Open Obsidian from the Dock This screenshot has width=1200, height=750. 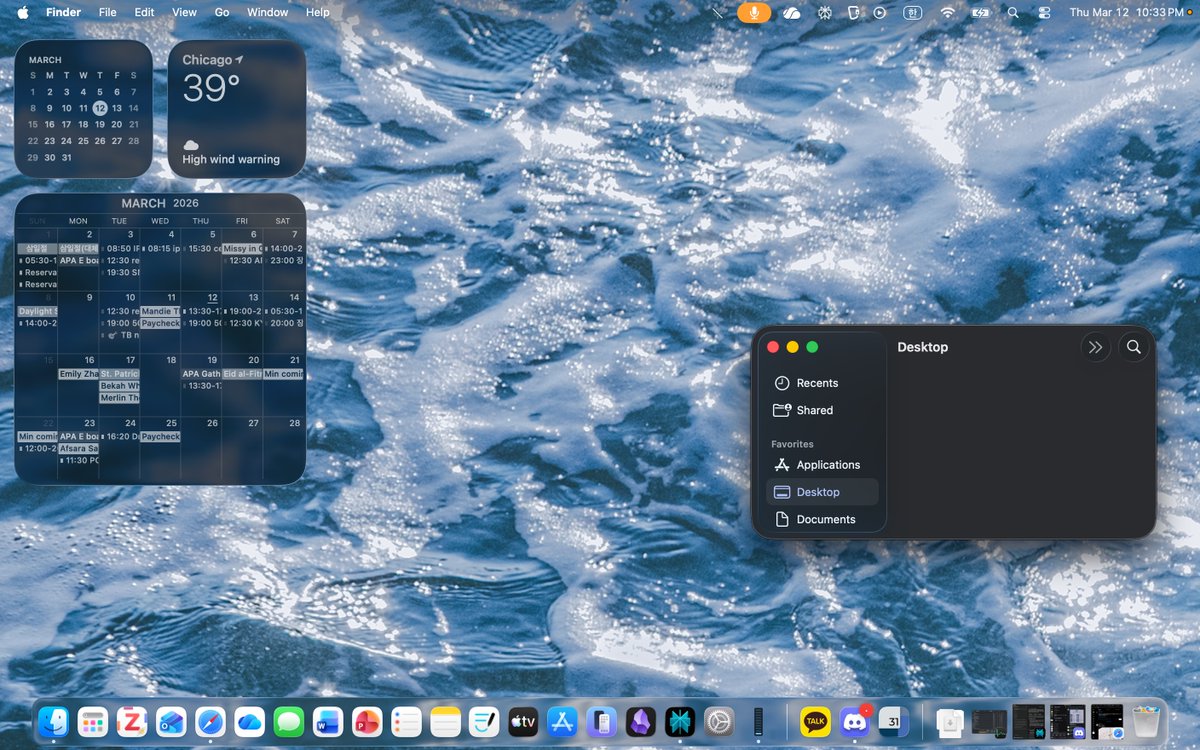(x=641, y=720)
